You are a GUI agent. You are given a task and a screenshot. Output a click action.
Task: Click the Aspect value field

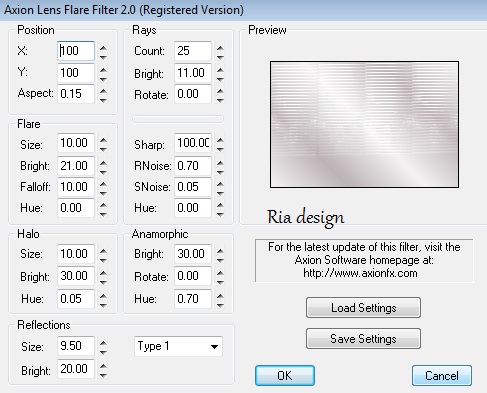click(76, 94)
